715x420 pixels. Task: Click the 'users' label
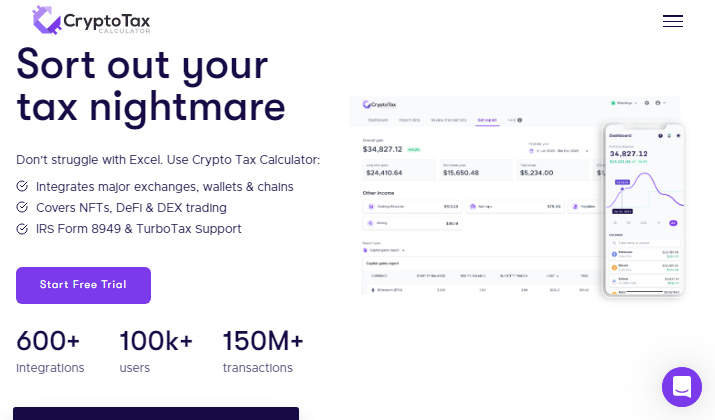click(135, 368)
